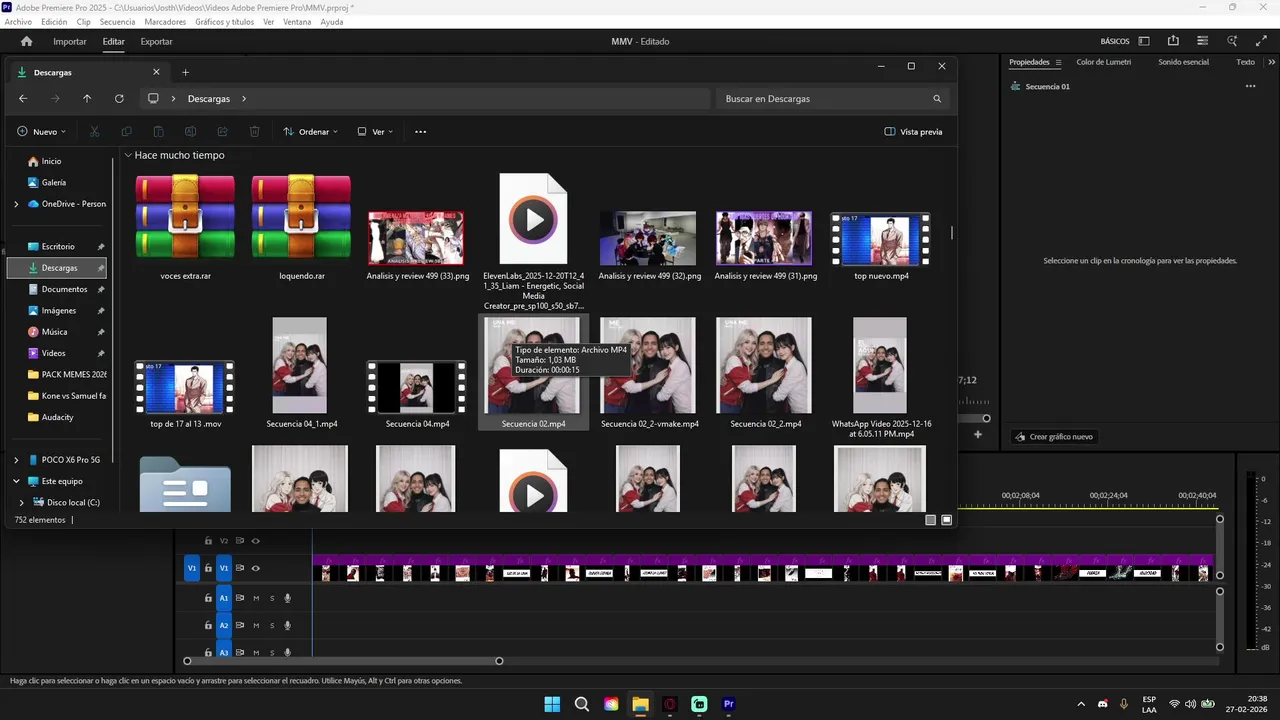Collapse the Este equipo node
Viewport: 1280px width, 720px height.
[16, 481]
